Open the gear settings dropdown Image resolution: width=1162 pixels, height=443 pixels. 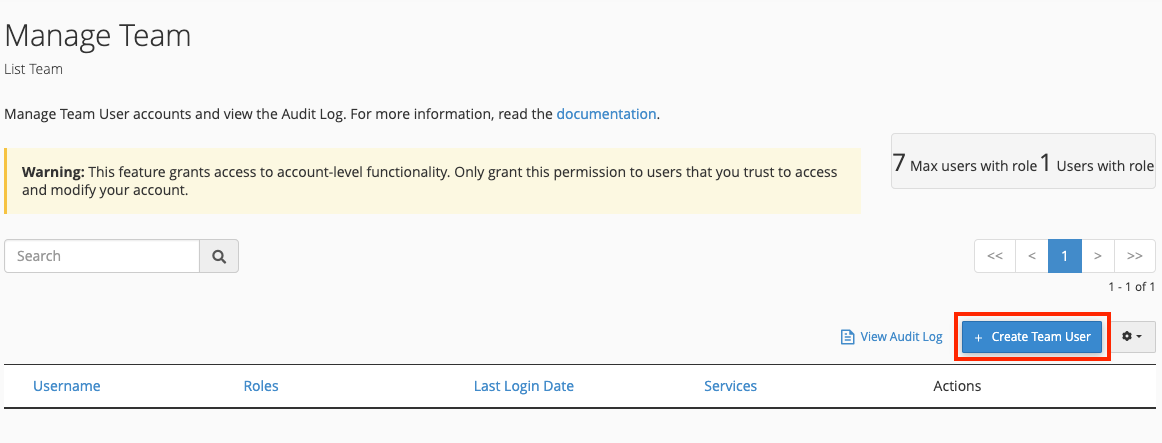1133,337
